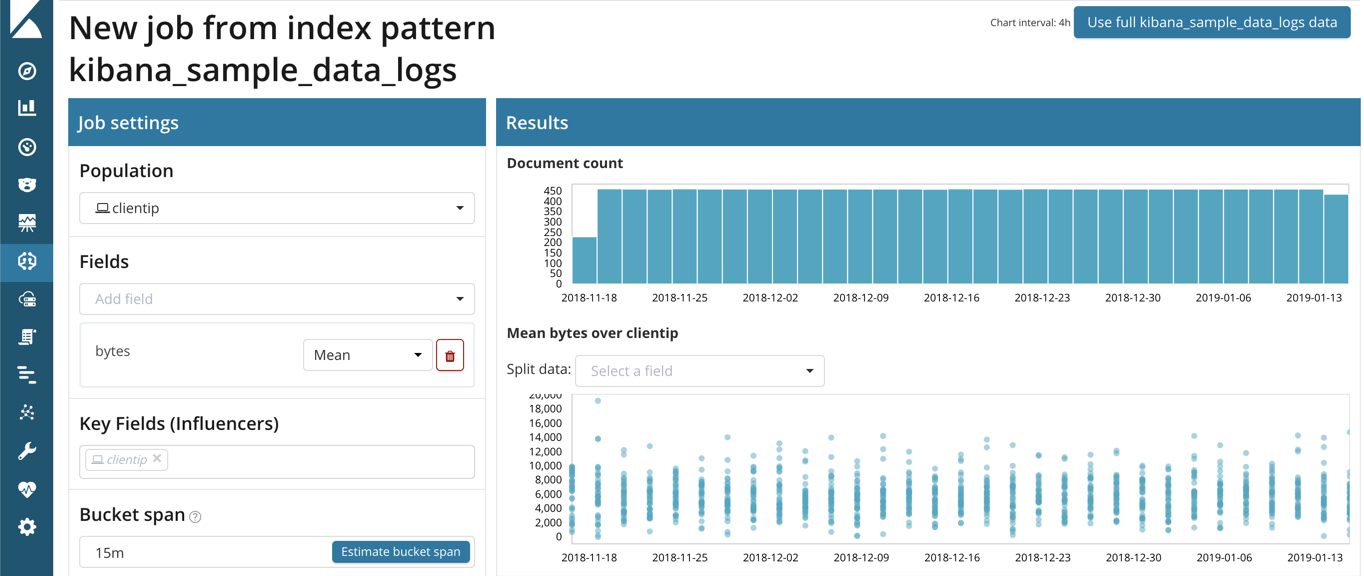Open Split data field selector
This screenshot has height=576, width=1364.
click(699, 371)
